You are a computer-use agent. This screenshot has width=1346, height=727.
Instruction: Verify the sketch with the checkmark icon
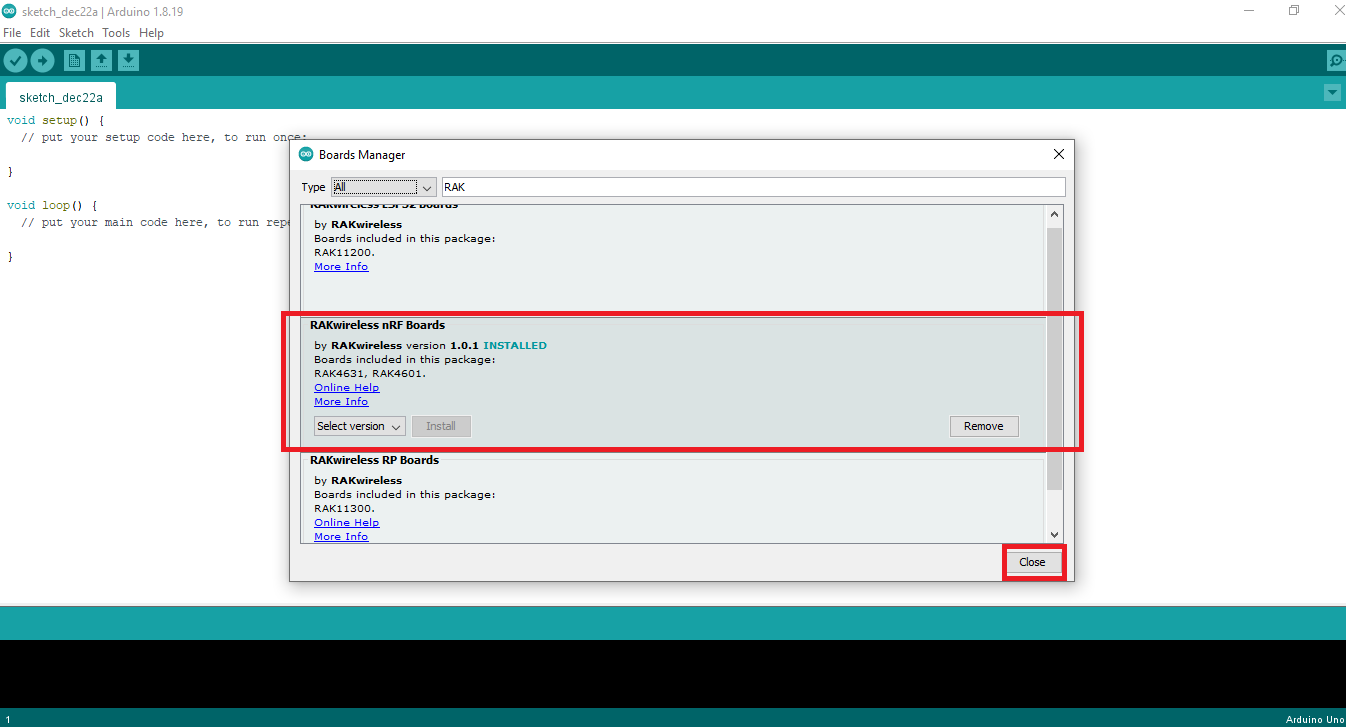point(16,60)
